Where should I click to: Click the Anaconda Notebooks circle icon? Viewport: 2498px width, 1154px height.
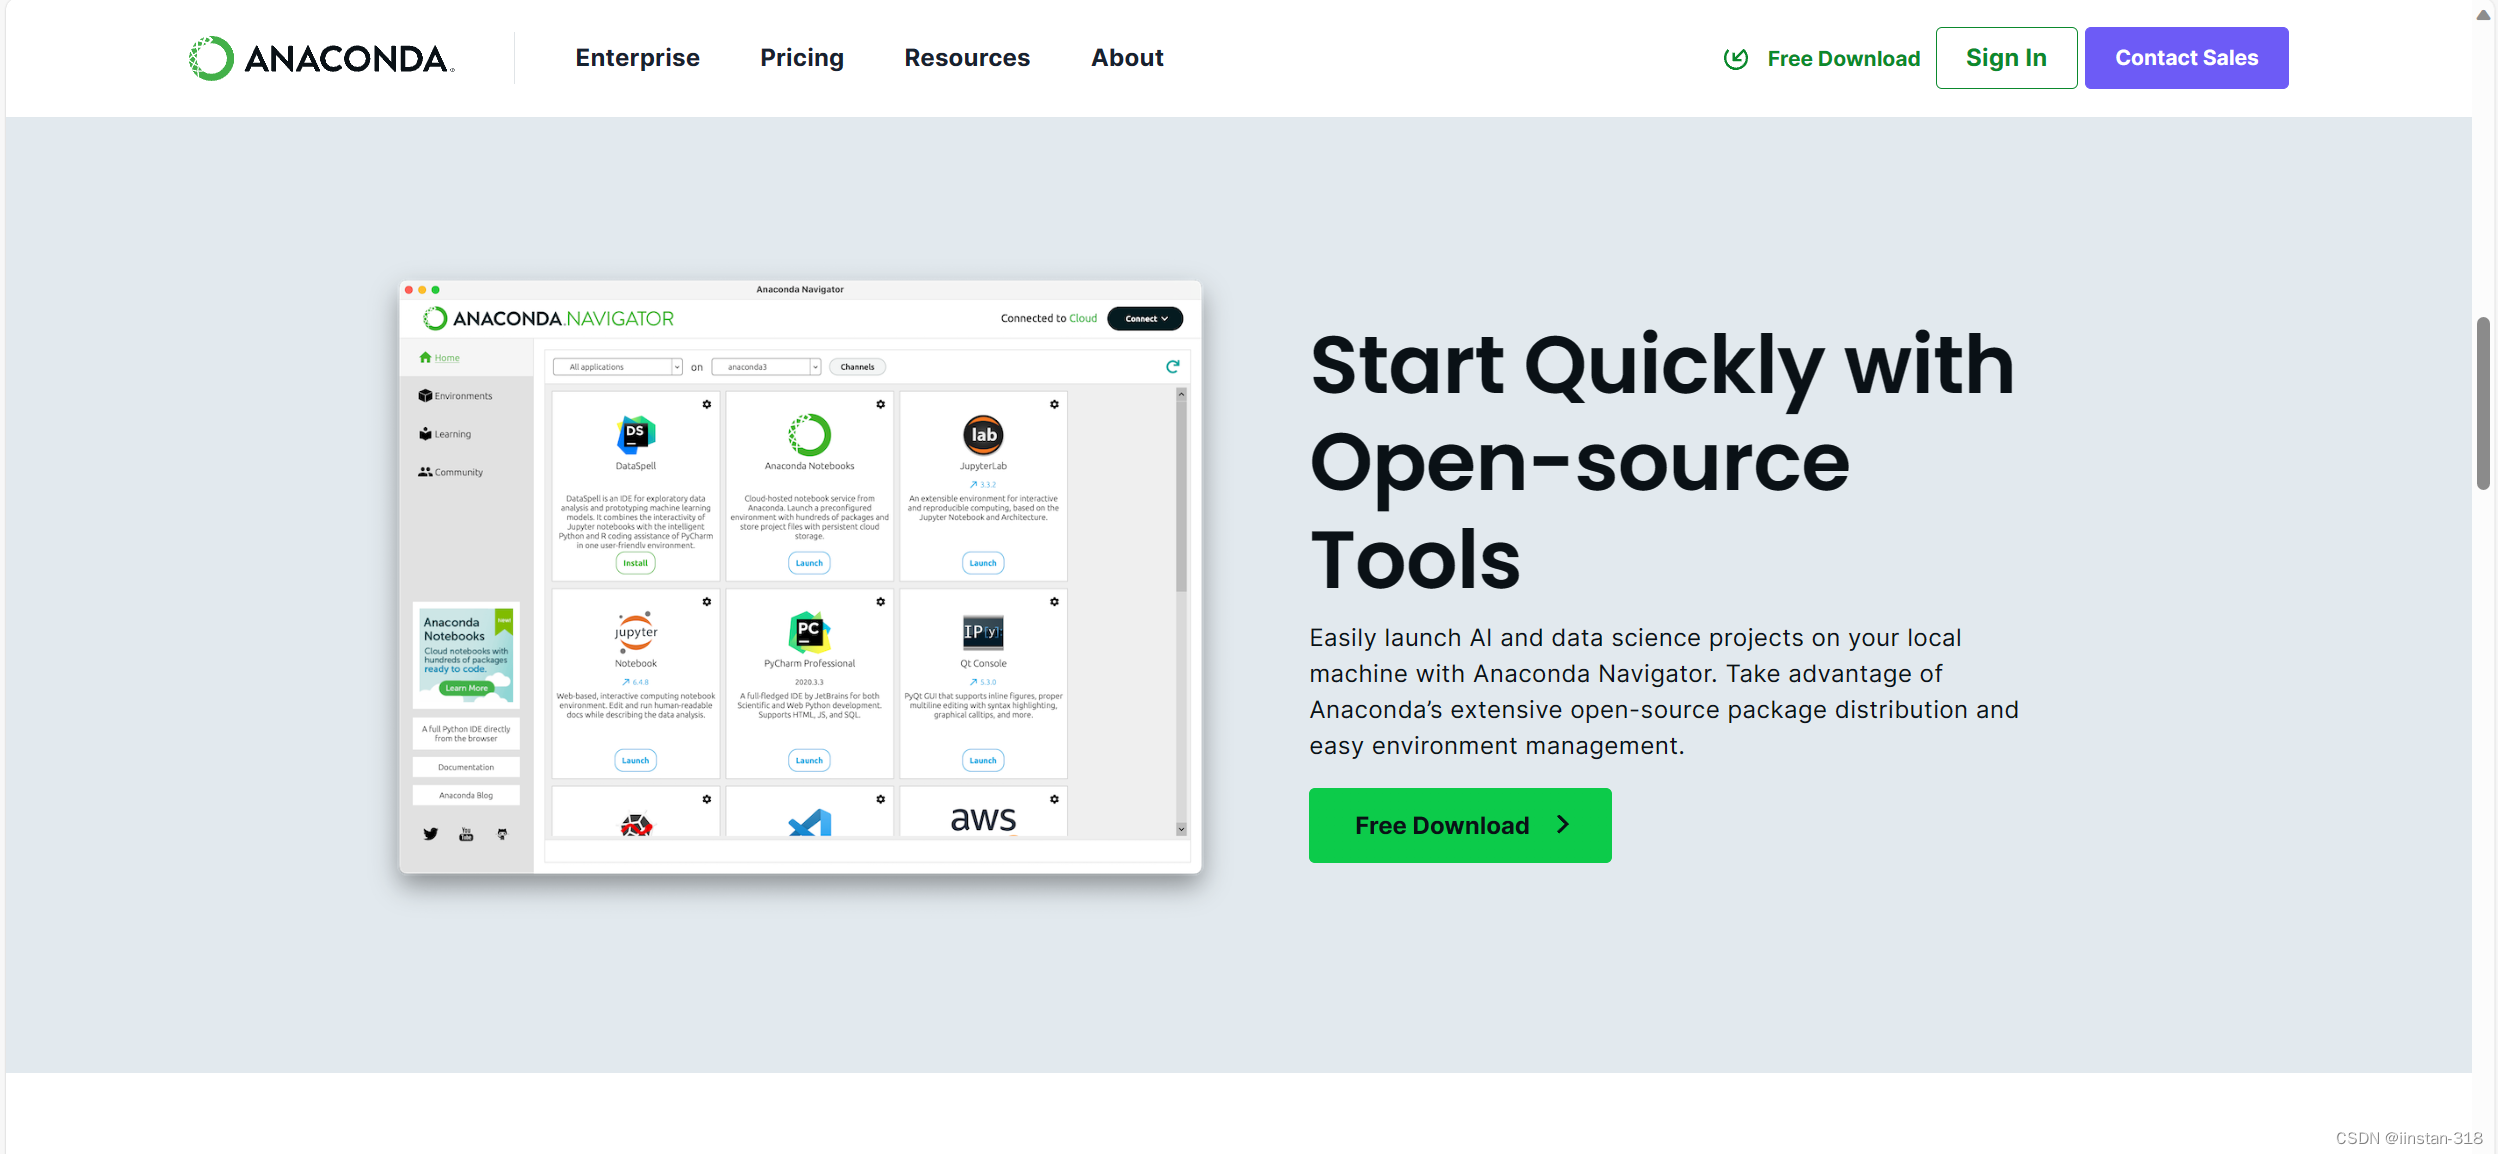click(x=809, y=434)
